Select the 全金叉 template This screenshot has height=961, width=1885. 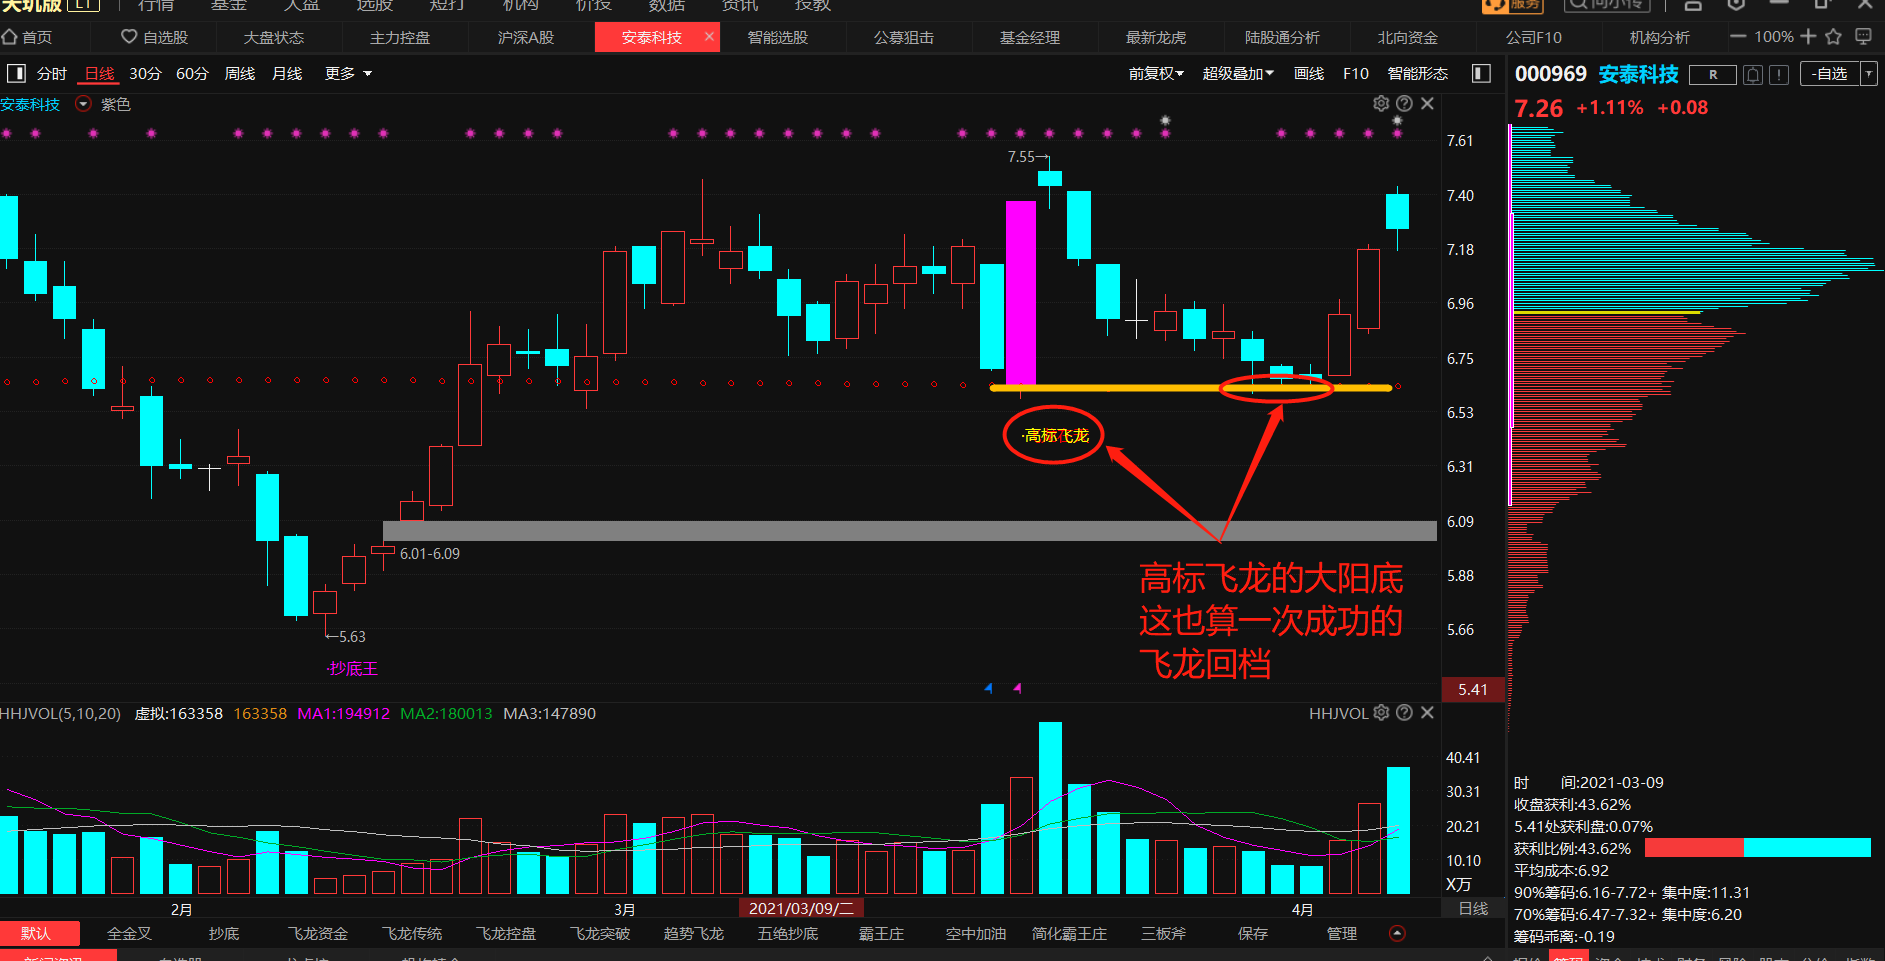tap(129, 933)
